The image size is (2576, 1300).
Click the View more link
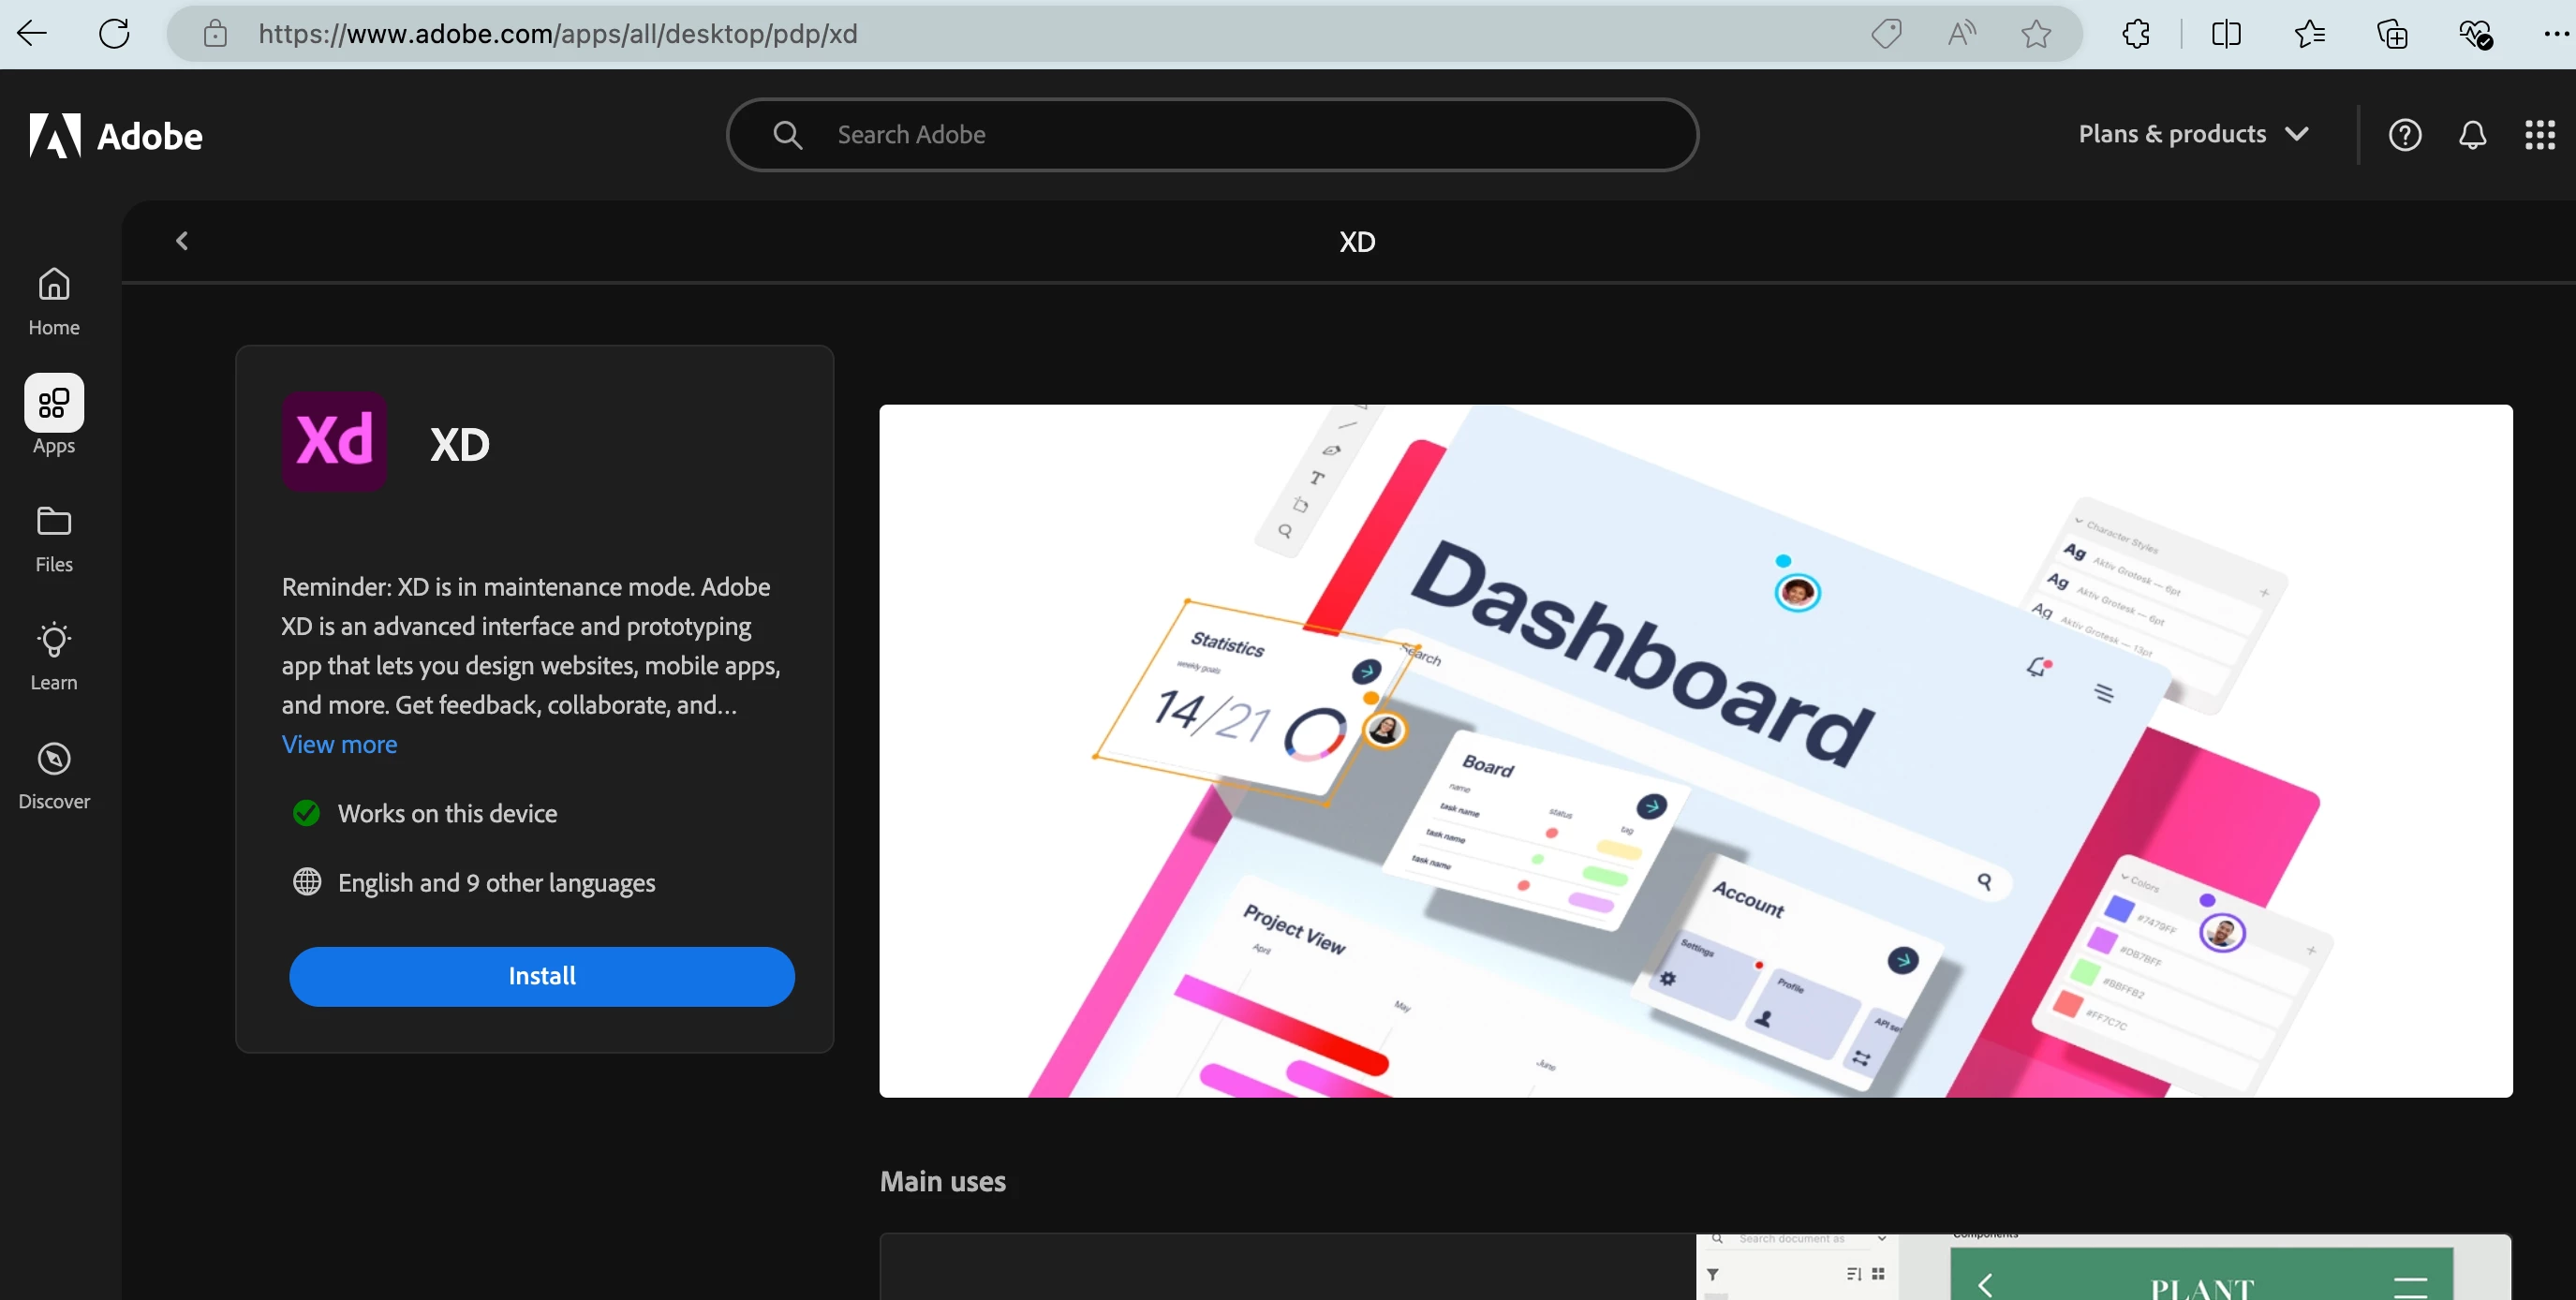click(339, 744)
